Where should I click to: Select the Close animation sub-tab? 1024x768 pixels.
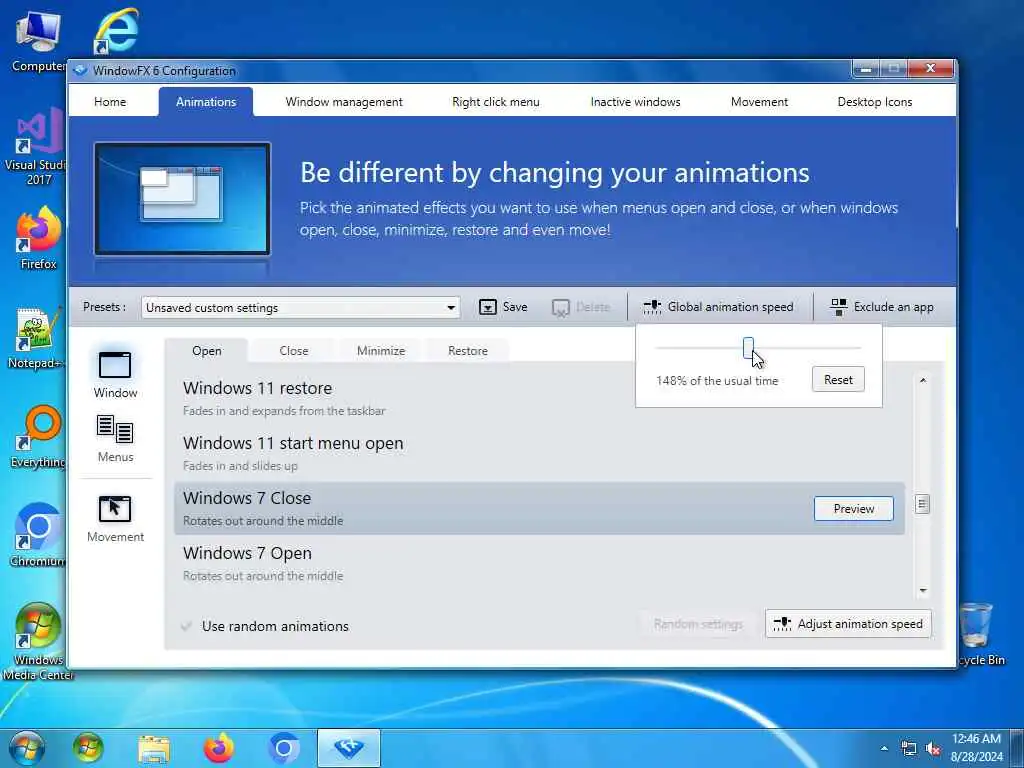pyautogui.click(x=293, y=351)
